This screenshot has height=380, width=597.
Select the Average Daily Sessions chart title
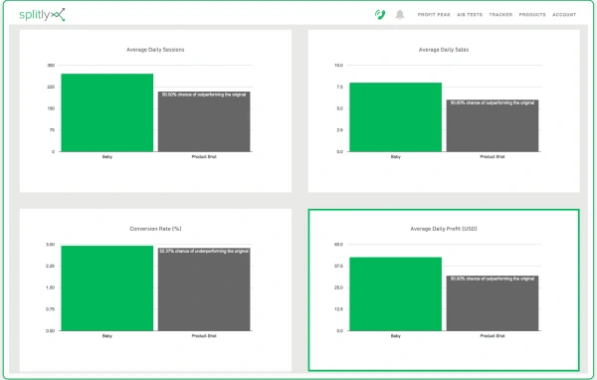(x=155, y=49)
